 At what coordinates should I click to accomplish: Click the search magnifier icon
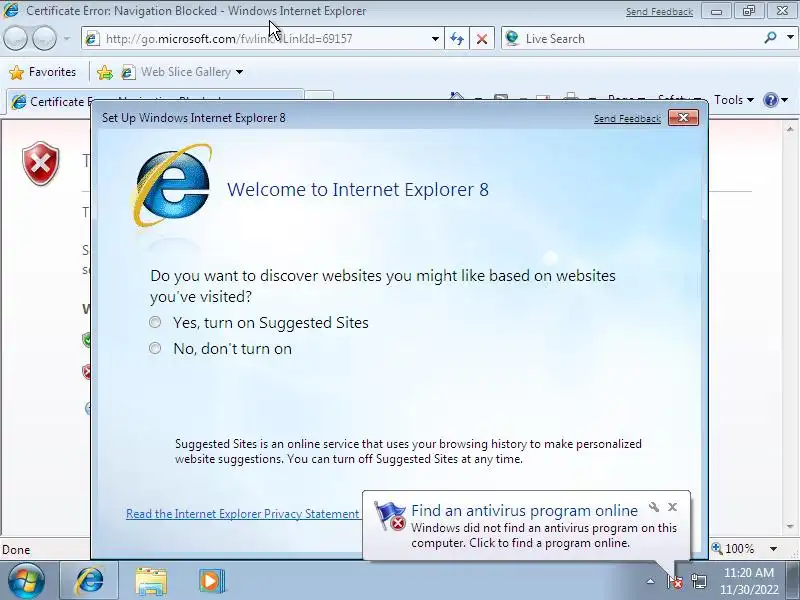(x=770, y=38)
